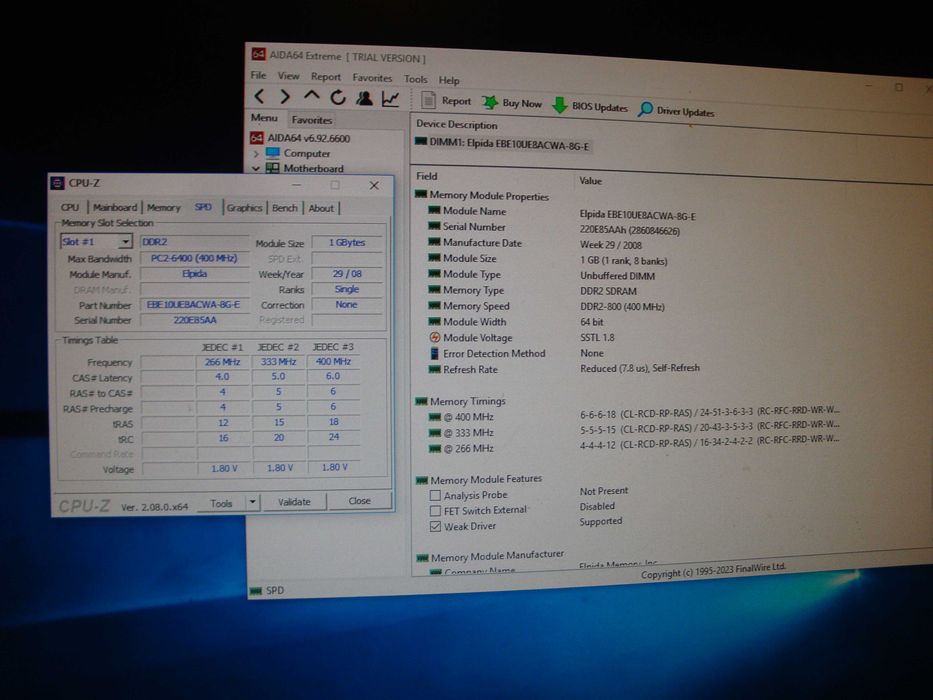The height and width of the screenshot is (700, 933).
Task: Click the Computer monitor icon in tree
Action: [273, 153]
